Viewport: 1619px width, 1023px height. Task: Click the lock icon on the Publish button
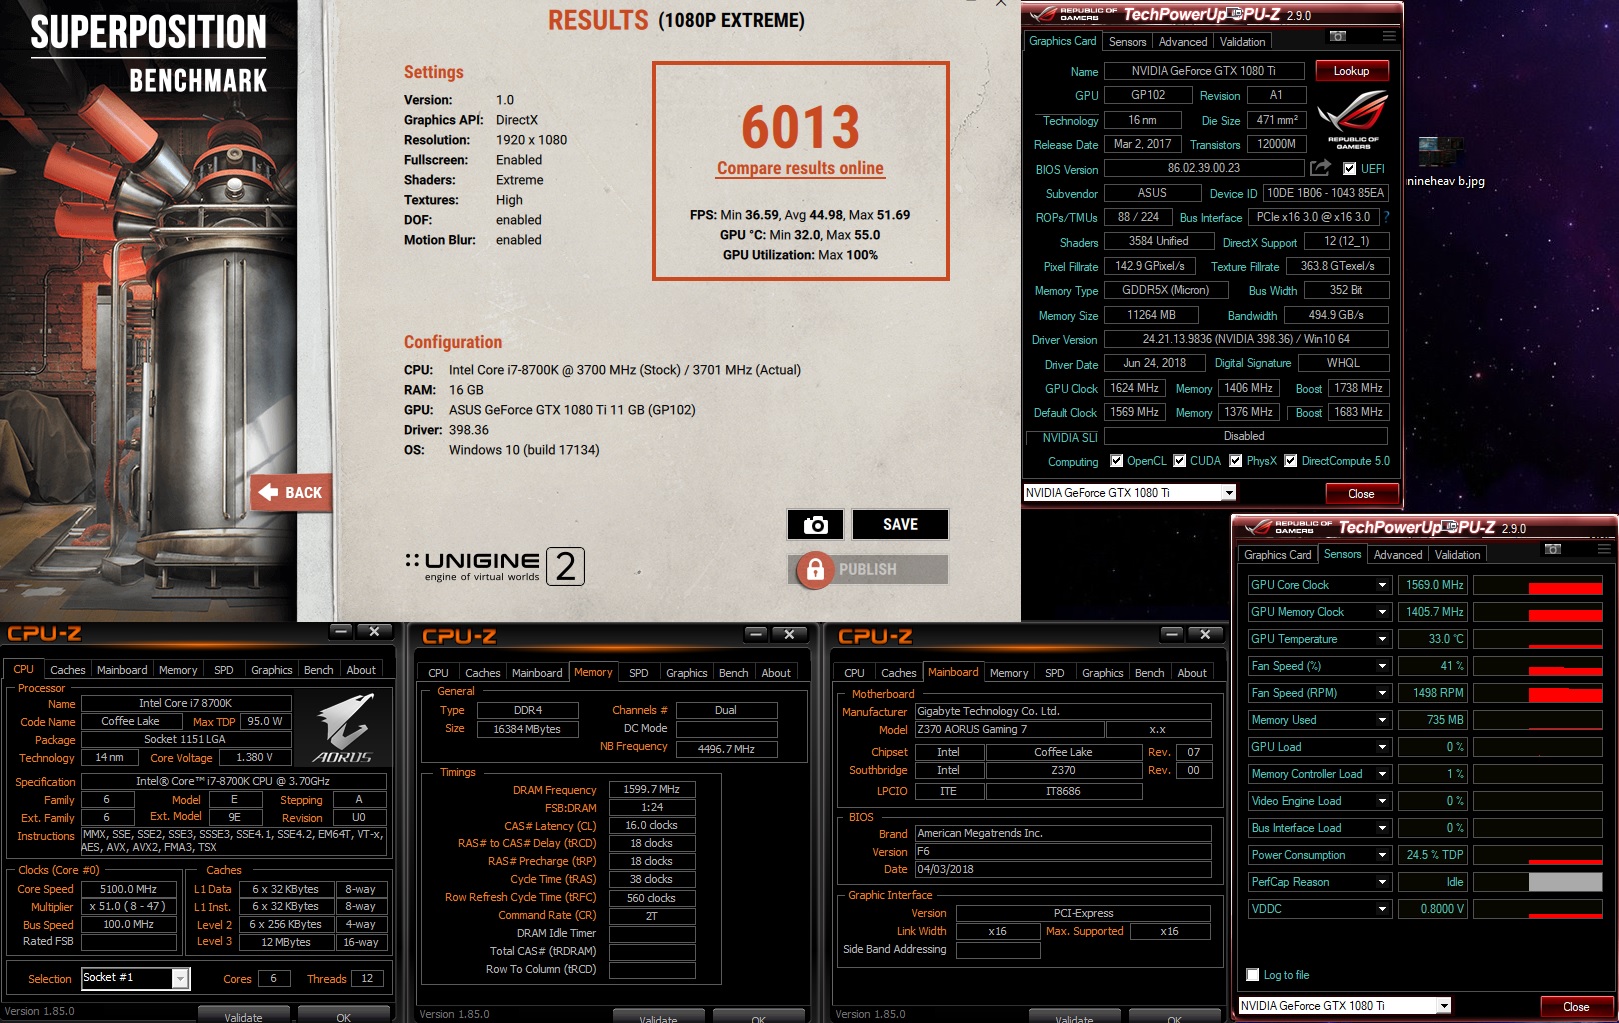tap(815, 569)
